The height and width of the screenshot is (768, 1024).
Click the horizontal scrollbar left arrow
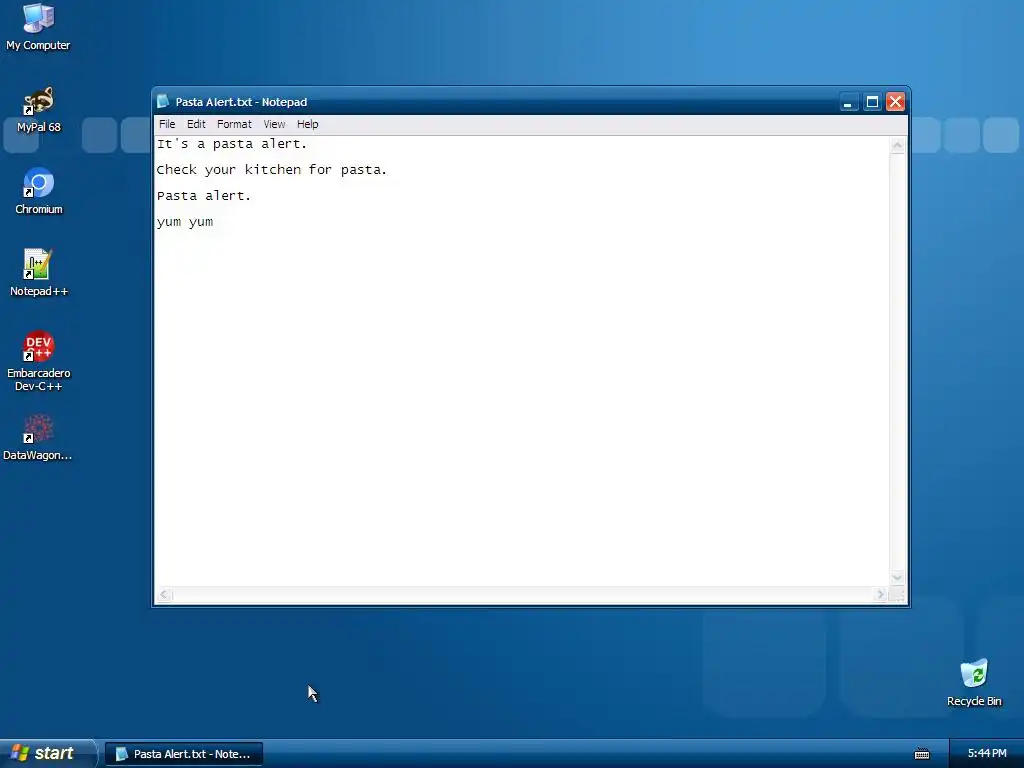(165, 594)
